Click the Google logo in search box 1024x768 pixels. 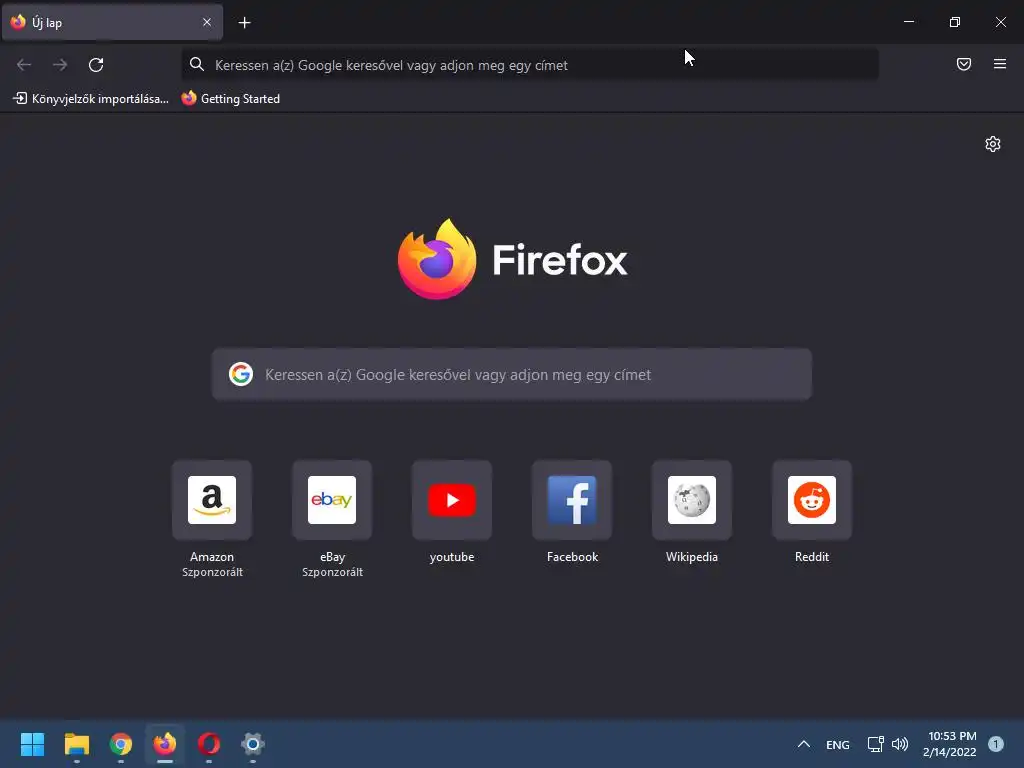coord(241,374)
